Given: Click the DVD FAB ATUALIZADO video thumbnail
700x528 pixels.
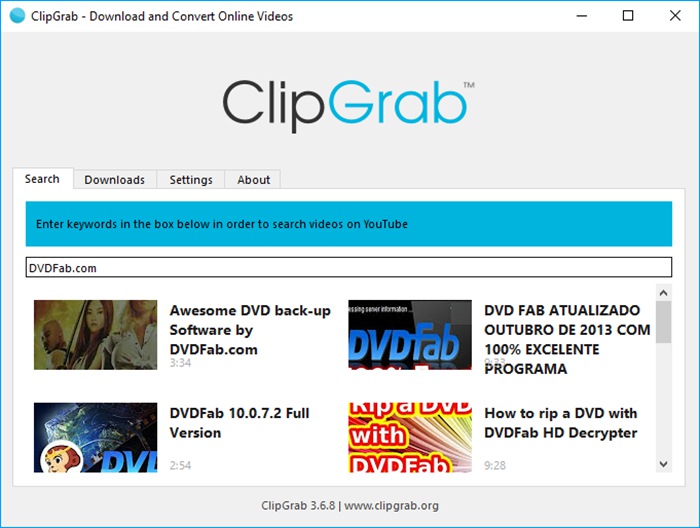Looking at the screenshot, I should pyautogui.click(x=410, y=335).
